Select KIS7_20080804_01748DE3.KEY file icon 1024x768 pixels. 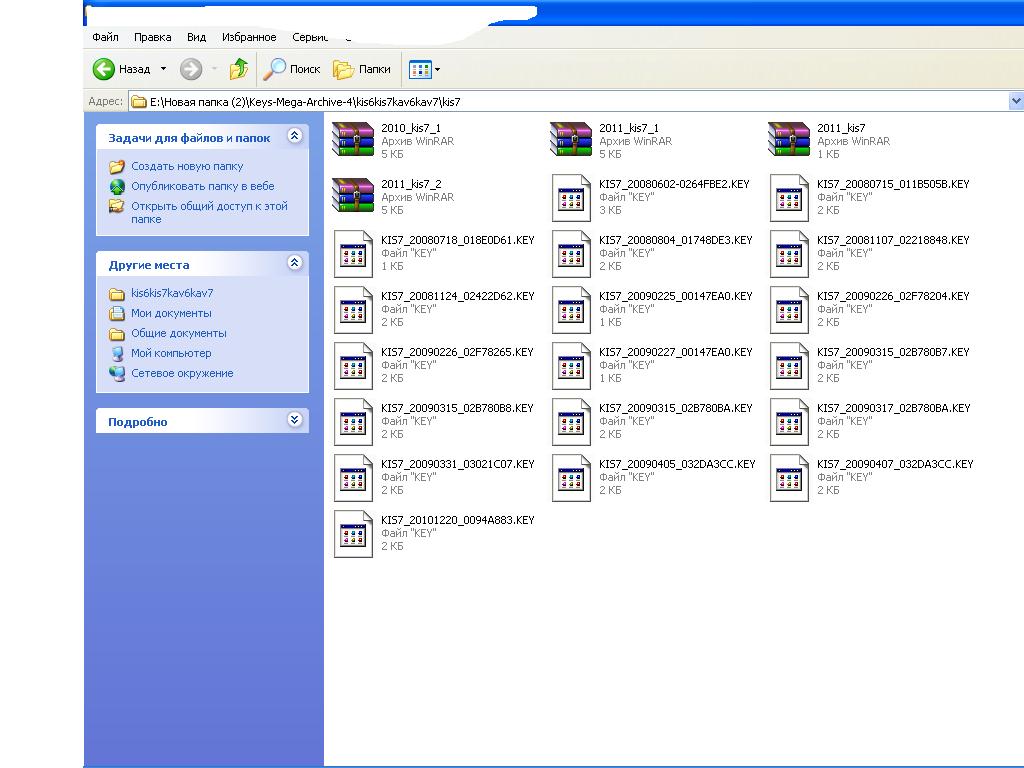pyautogui.click(x=571, y=253)
